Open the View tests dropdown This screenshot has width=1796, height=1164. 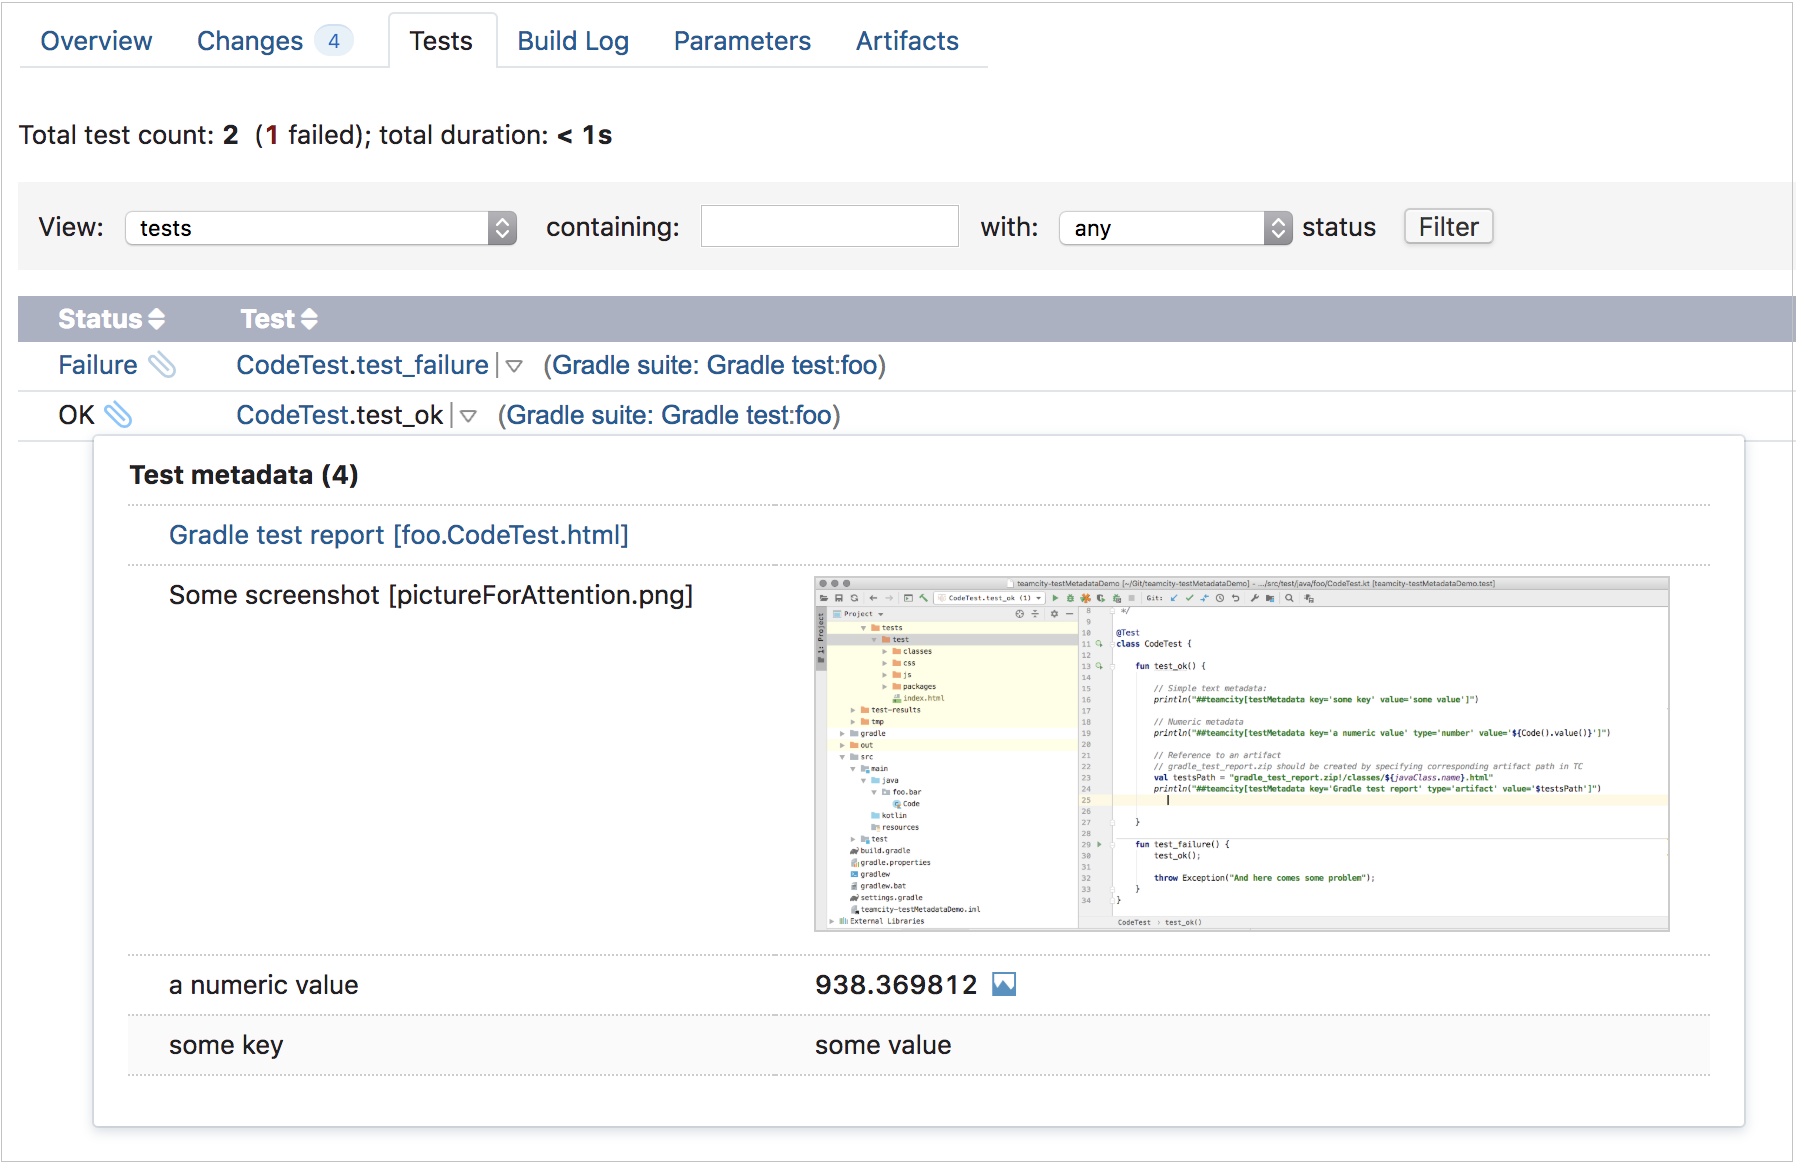(320, 228)
